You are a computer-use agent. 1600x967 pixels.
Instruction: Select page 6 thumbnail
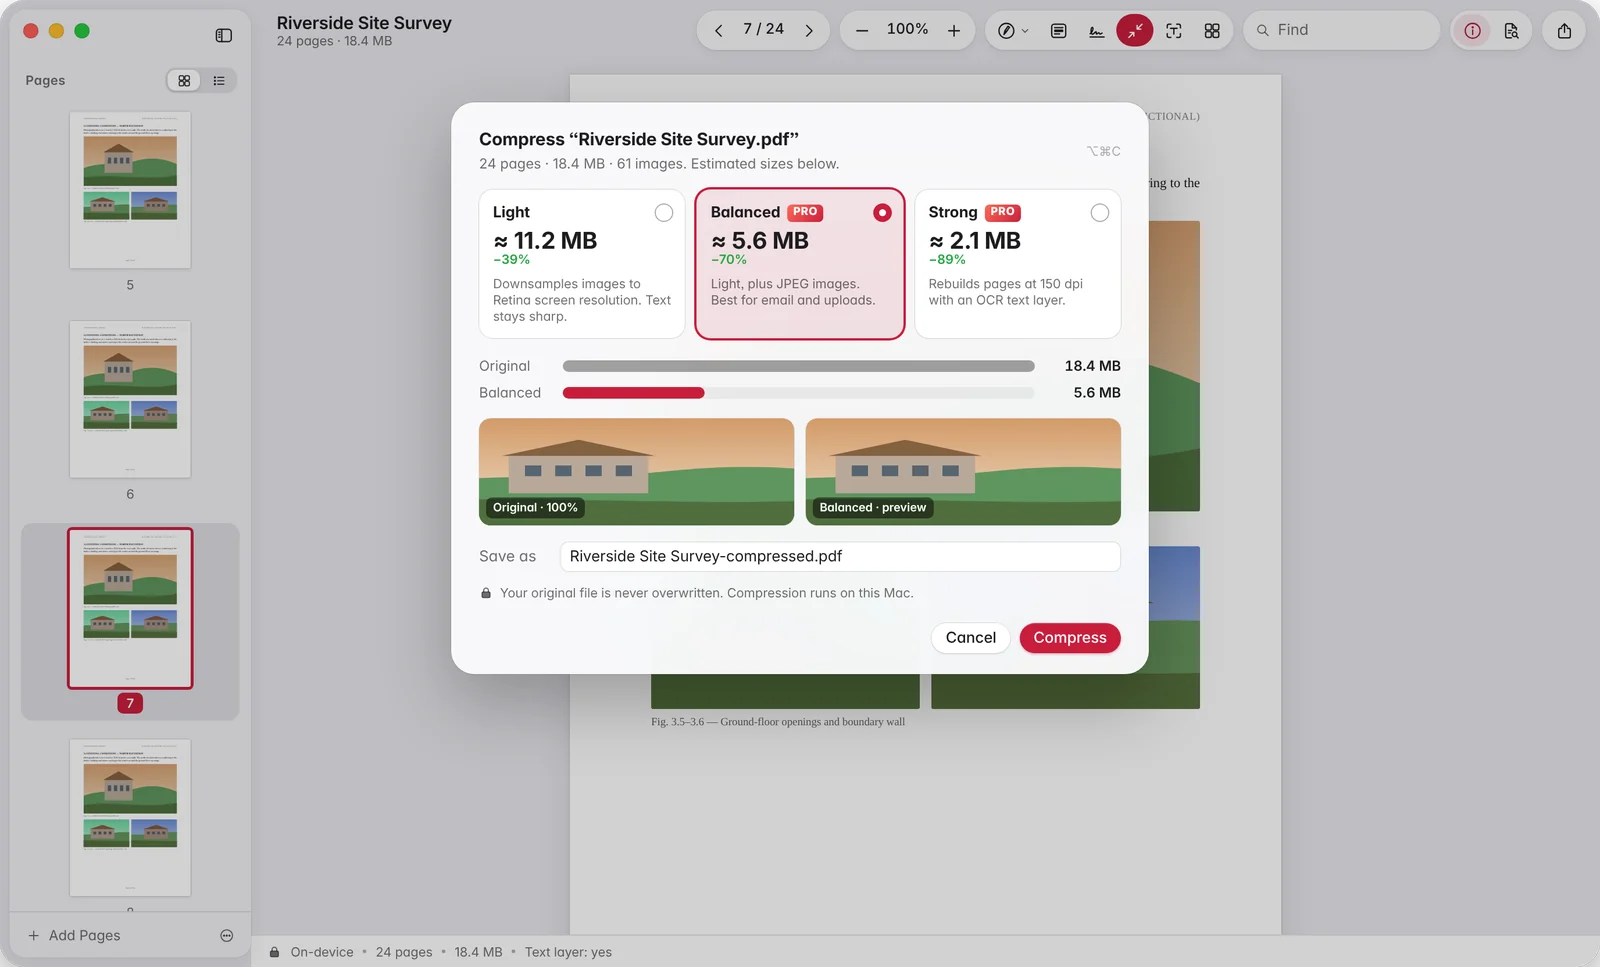click(130, 399)
